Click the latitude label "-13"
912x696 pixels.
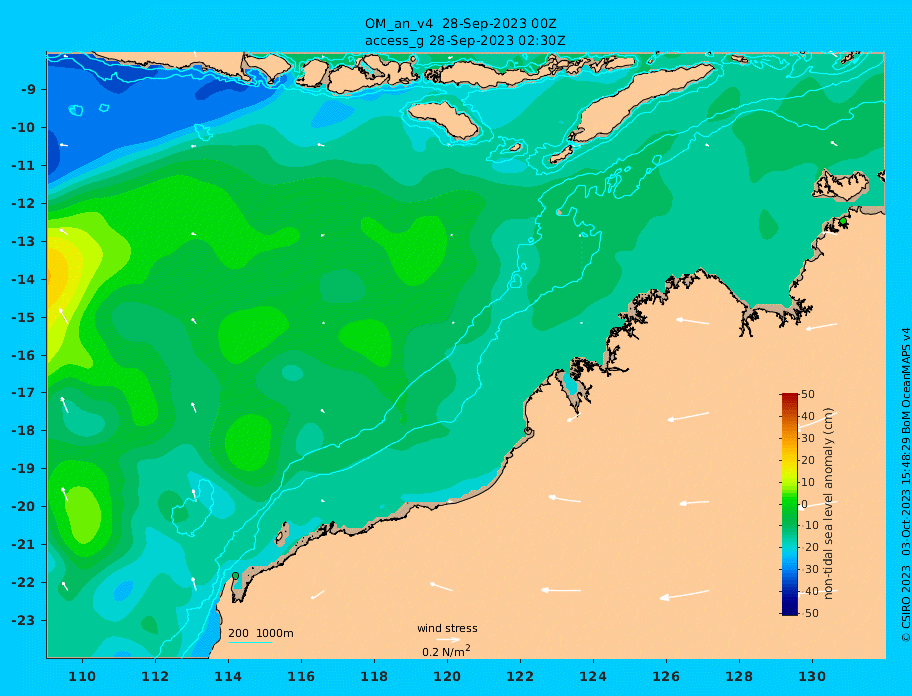[x=24, y=241]
